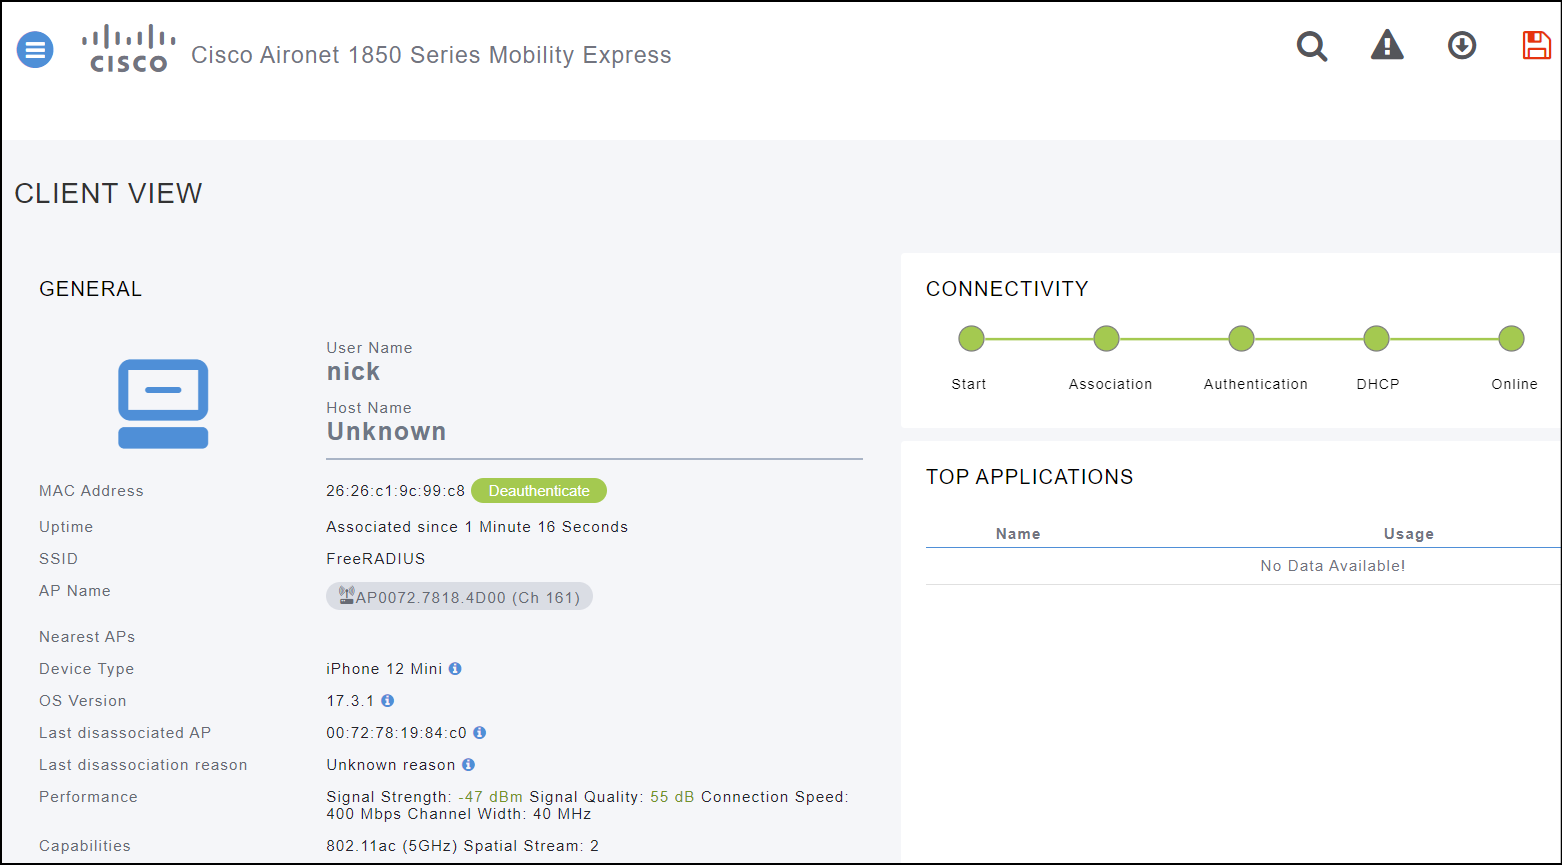Click the info icon beside iPhone 12 Mini
The width and height of the screenshot is (1562, 865).
455,669
